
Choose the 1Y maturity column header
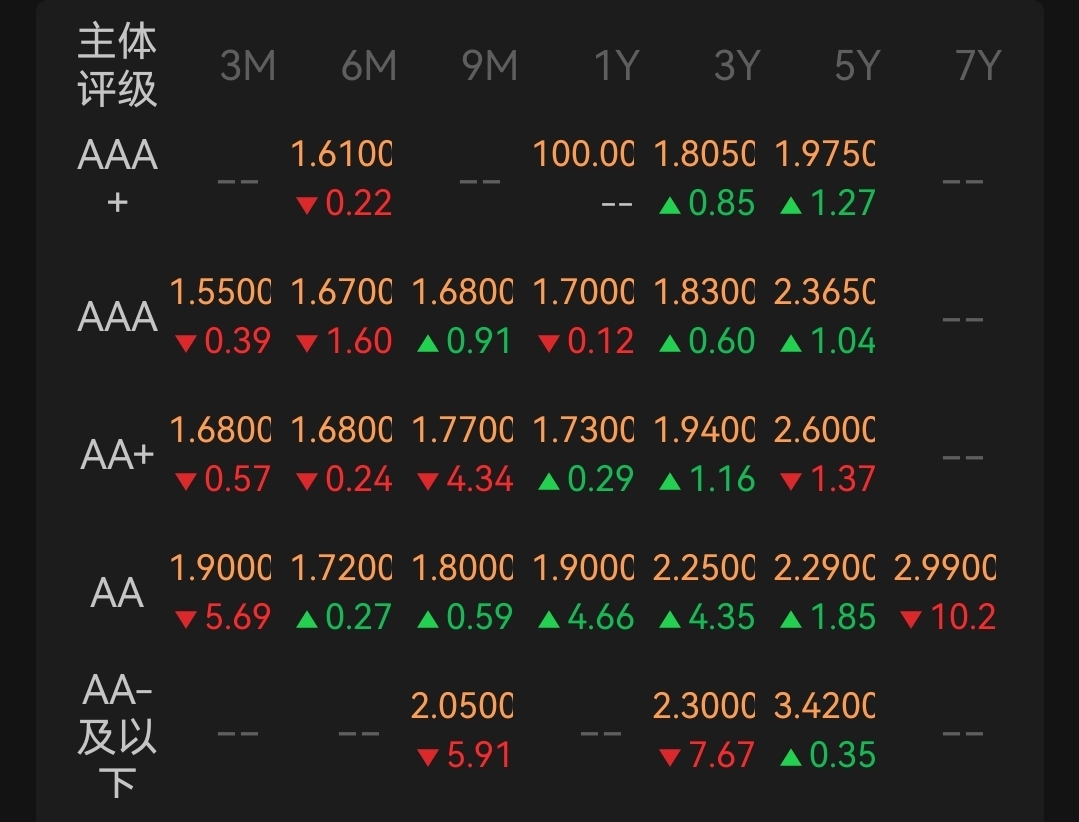[615, 66]
